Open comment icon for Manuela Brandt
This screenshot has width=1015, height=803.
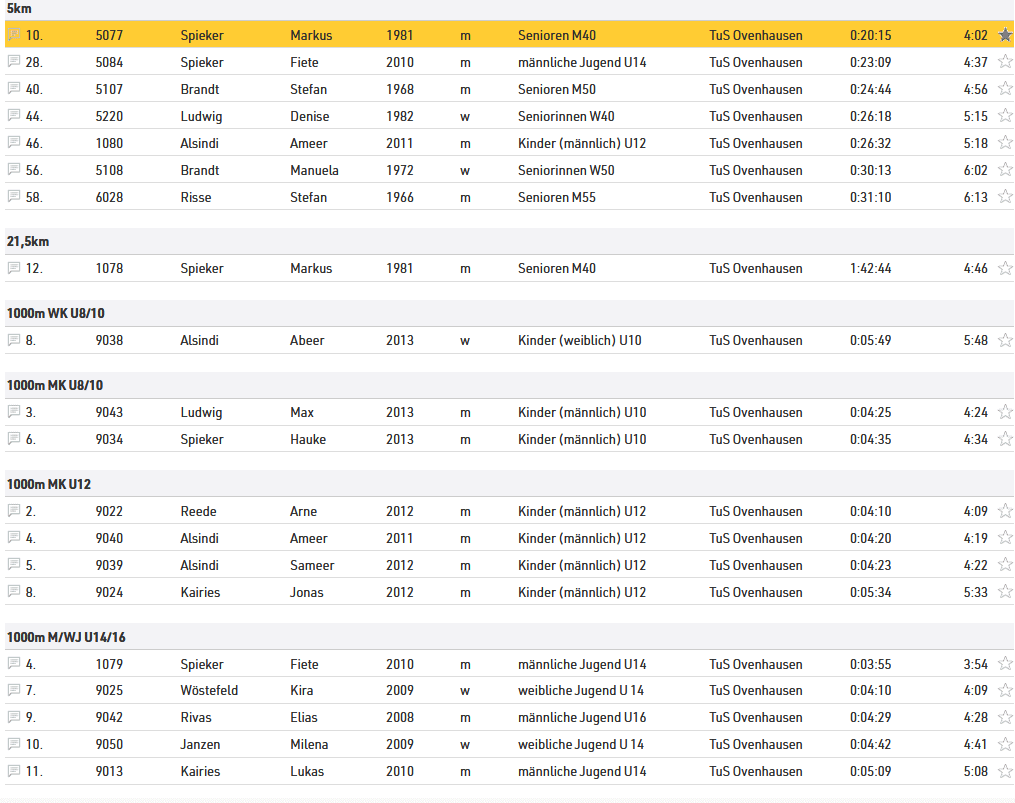[x=14, y=169]
